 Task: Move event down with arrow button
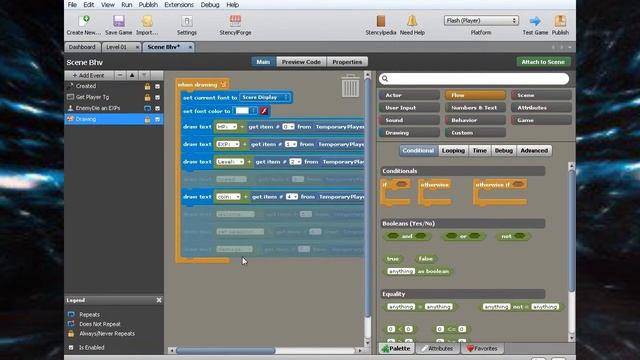tap(144, 75)
